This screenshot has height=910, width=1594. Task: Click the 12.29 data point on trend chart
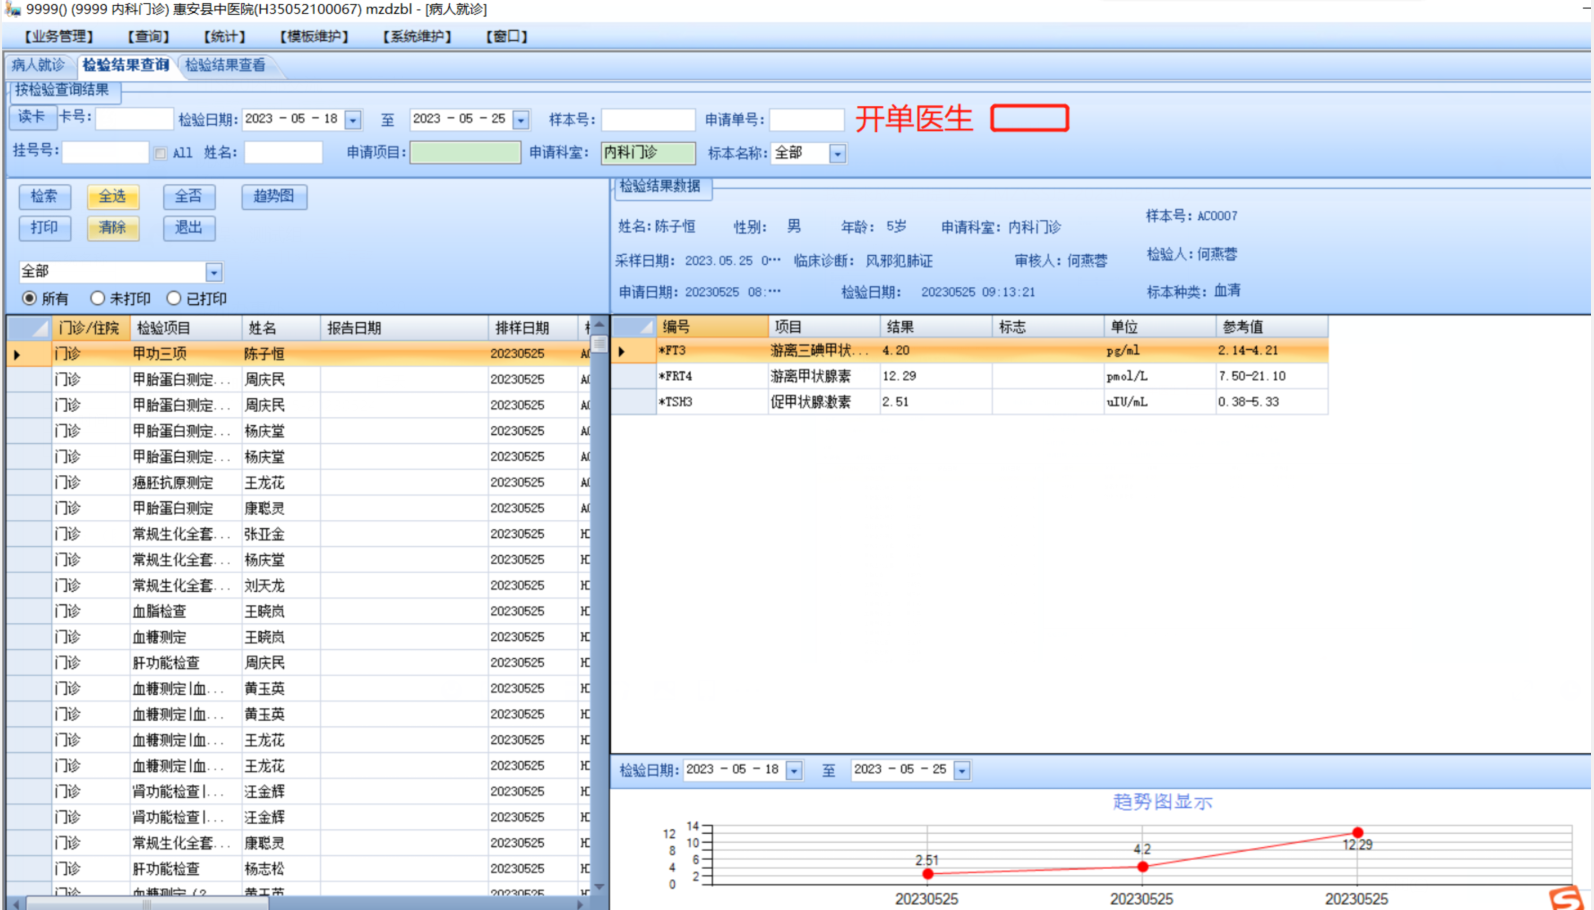point(1357,832)
